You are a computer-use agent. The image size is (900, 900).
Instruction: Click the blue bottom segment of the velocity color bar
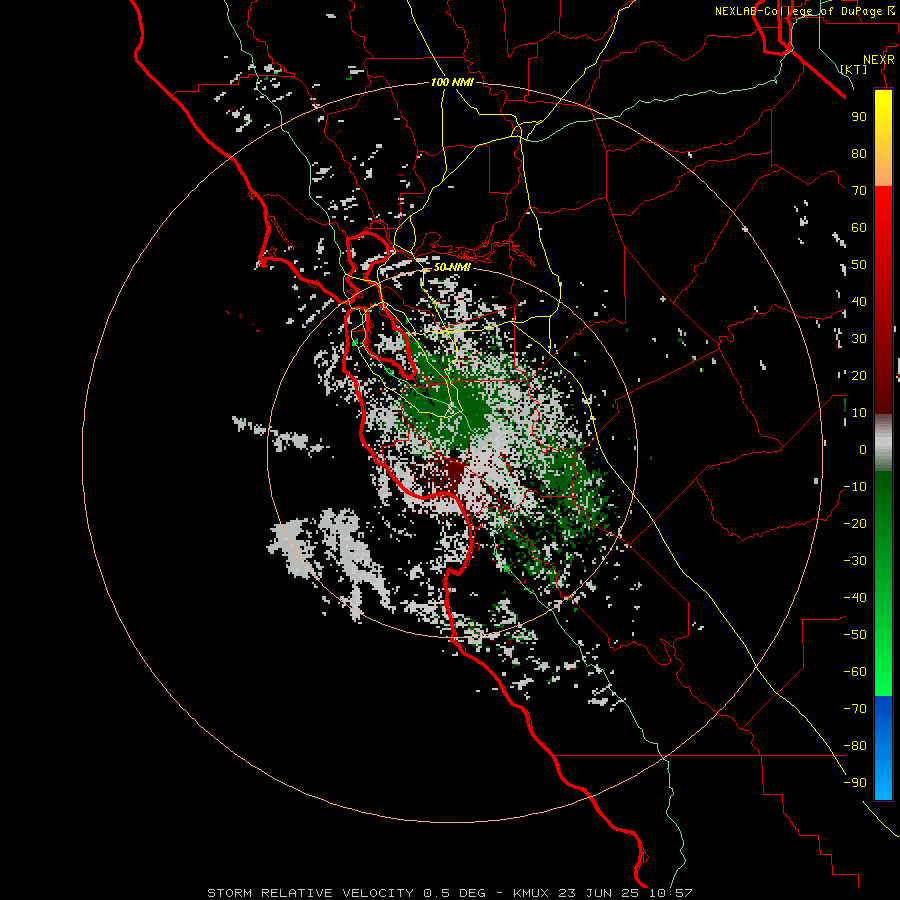pos(883,748)
